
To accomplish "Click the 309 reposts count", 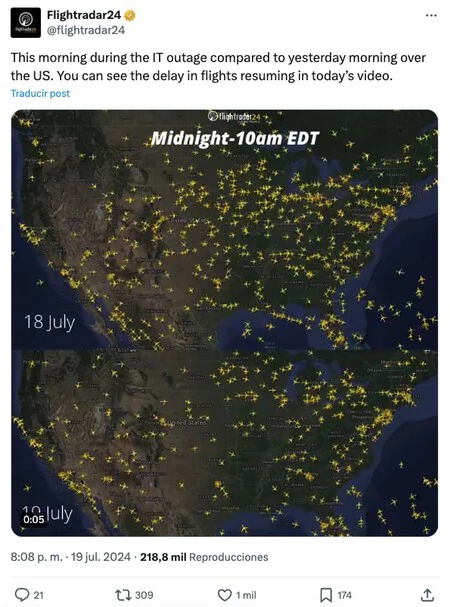I will (x=144, y=595).
